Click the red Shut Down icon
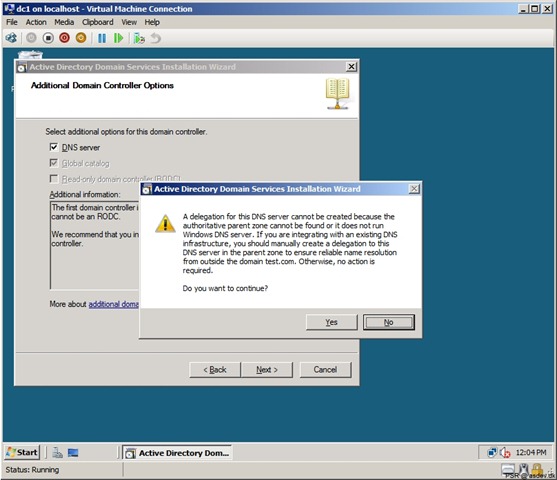 click(64, 38)
